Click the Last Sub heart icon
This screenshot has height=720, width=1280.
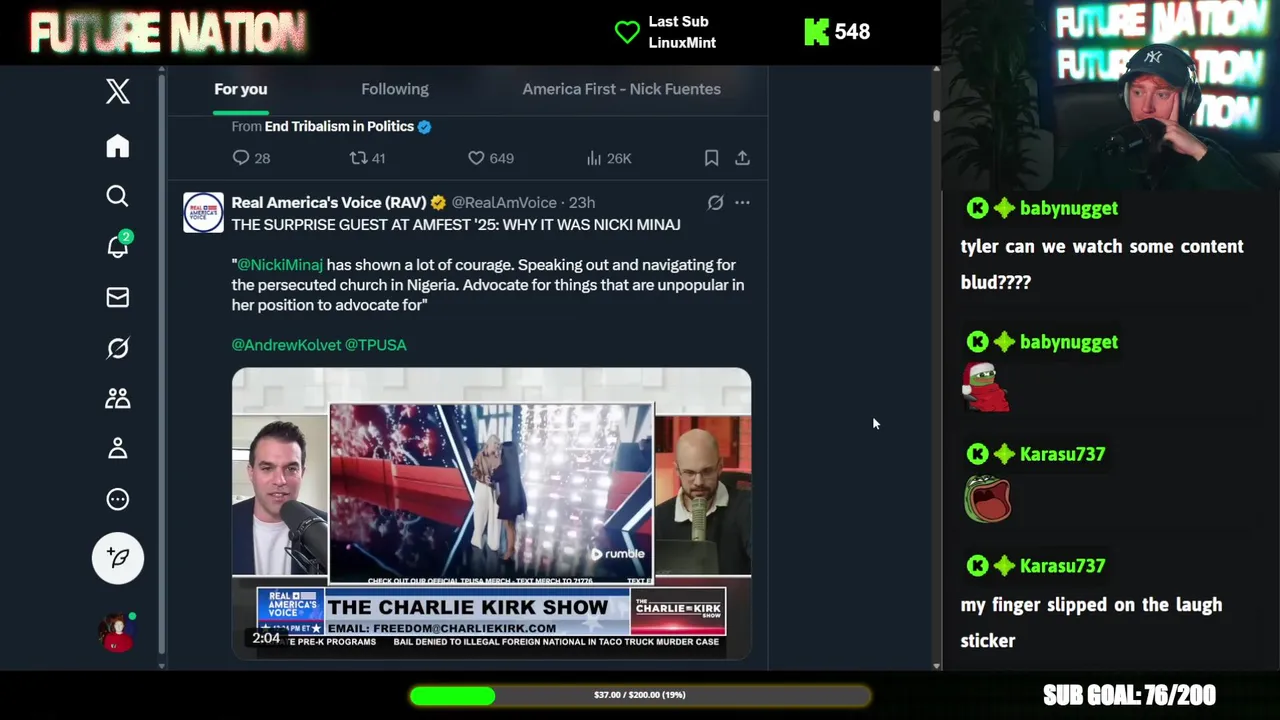[627, 32]
